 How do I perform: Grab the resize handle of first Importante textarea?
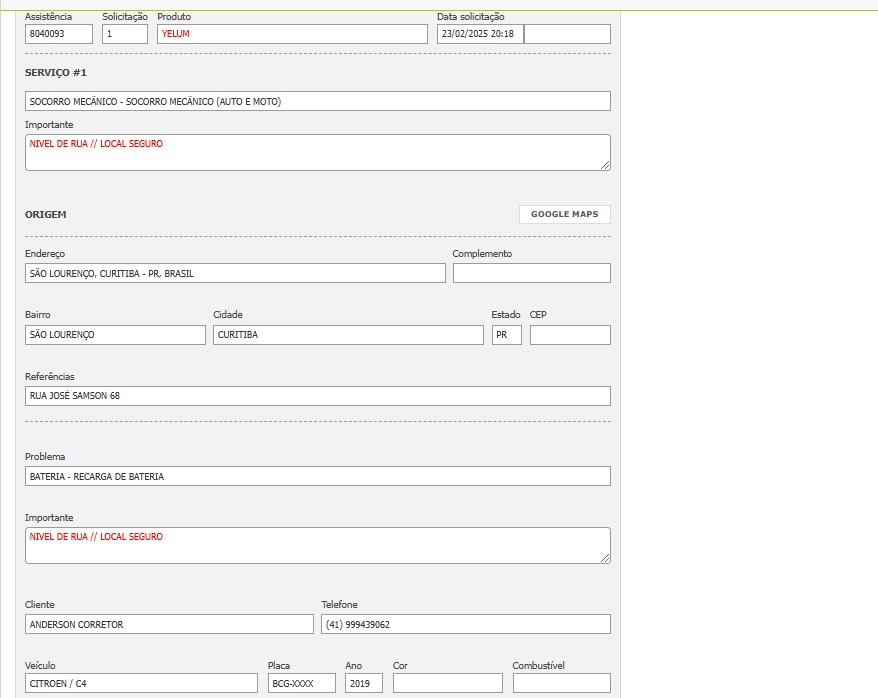[605, 165]
